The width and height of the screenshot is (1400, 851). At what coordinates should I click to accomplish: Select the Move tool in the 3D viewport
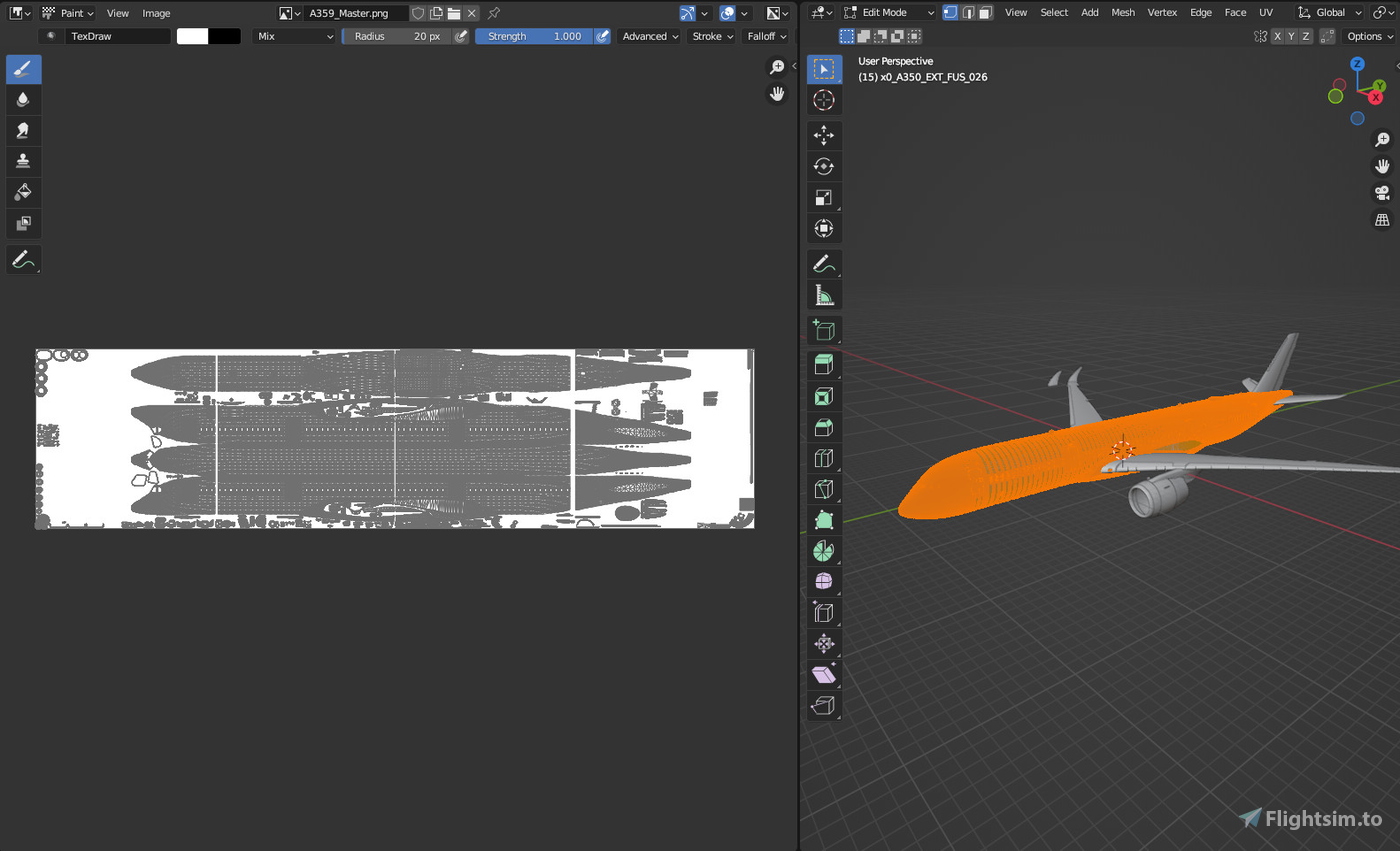click(823, 135)
